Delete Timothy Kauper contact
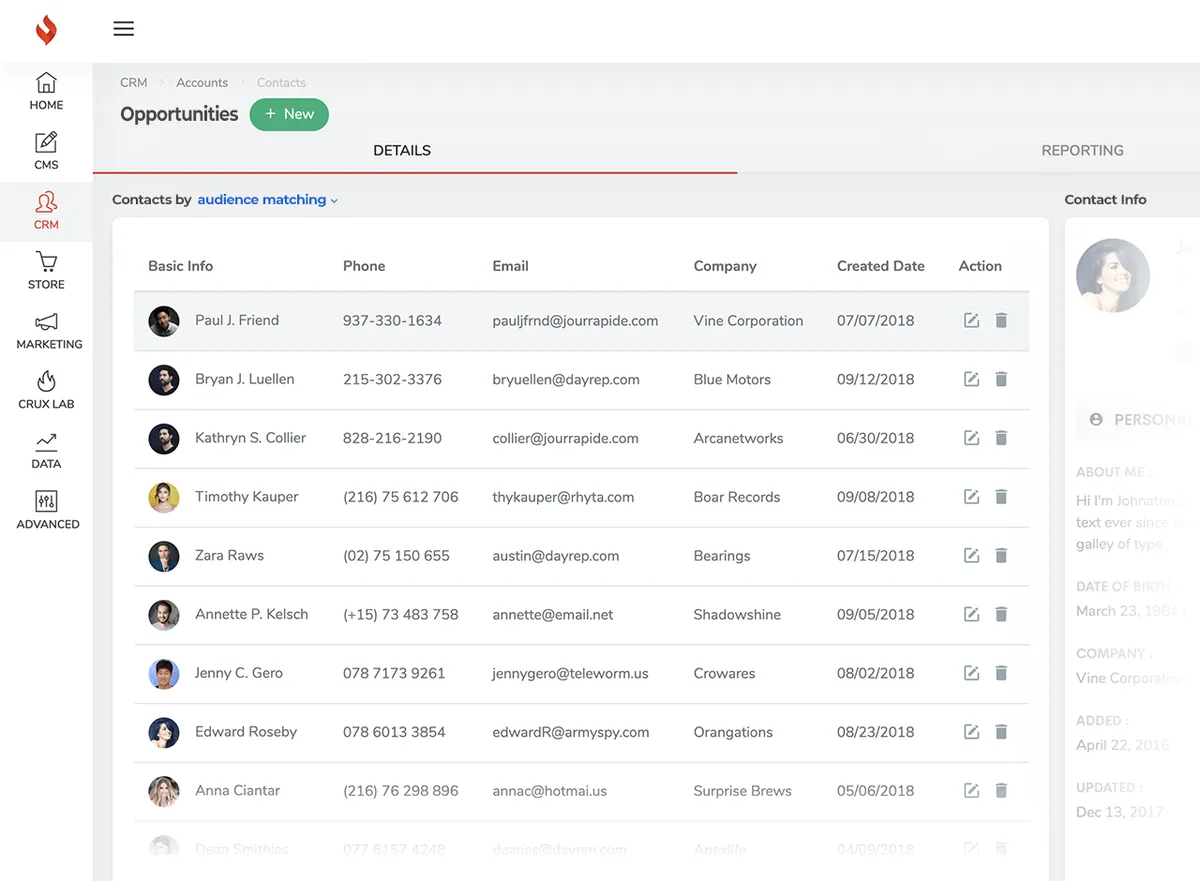The height and width of the screenshot is (881, 1200). (x=1001, y=496)
